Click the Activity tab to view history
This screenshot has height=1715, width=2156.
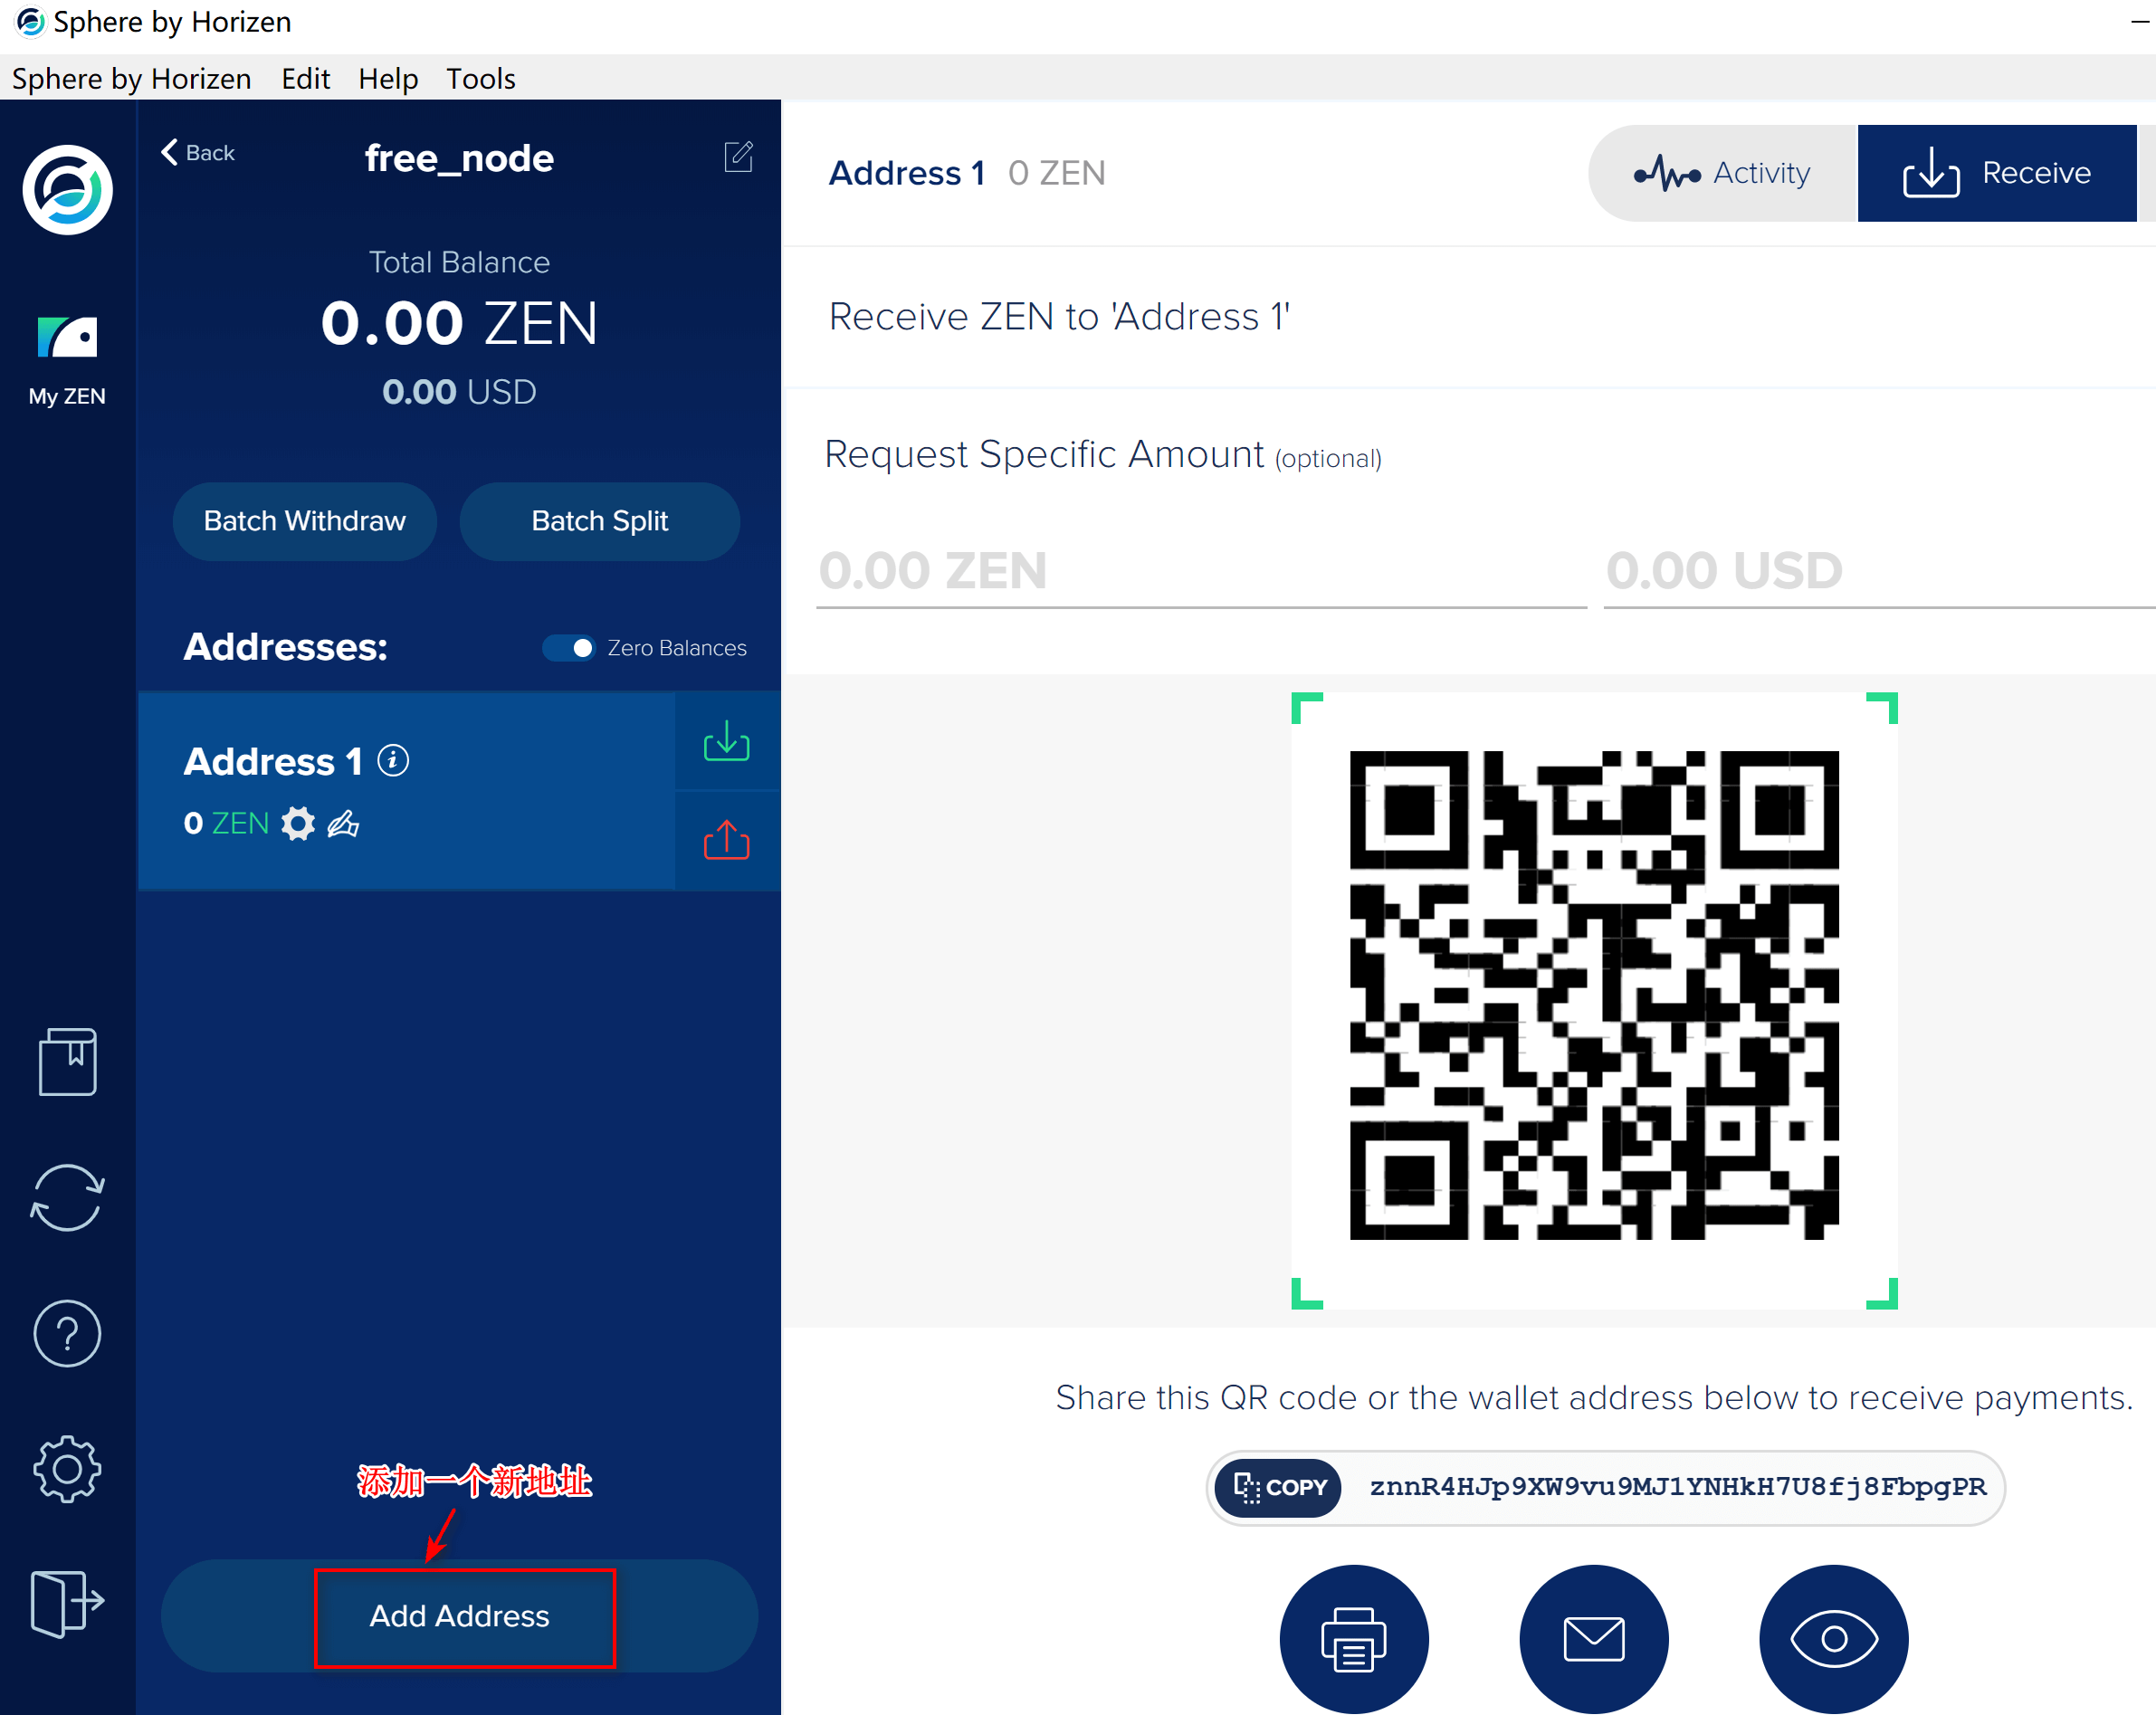(x=1723, y=172)
